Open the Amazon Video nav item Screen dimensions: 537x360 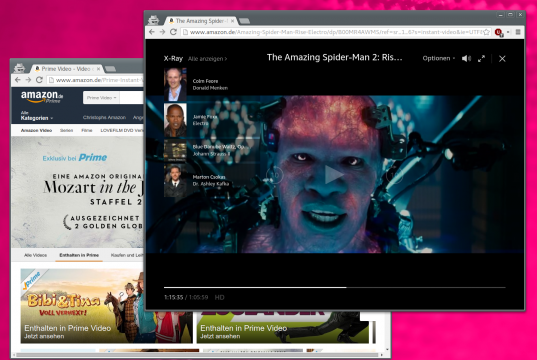[36, 131]
